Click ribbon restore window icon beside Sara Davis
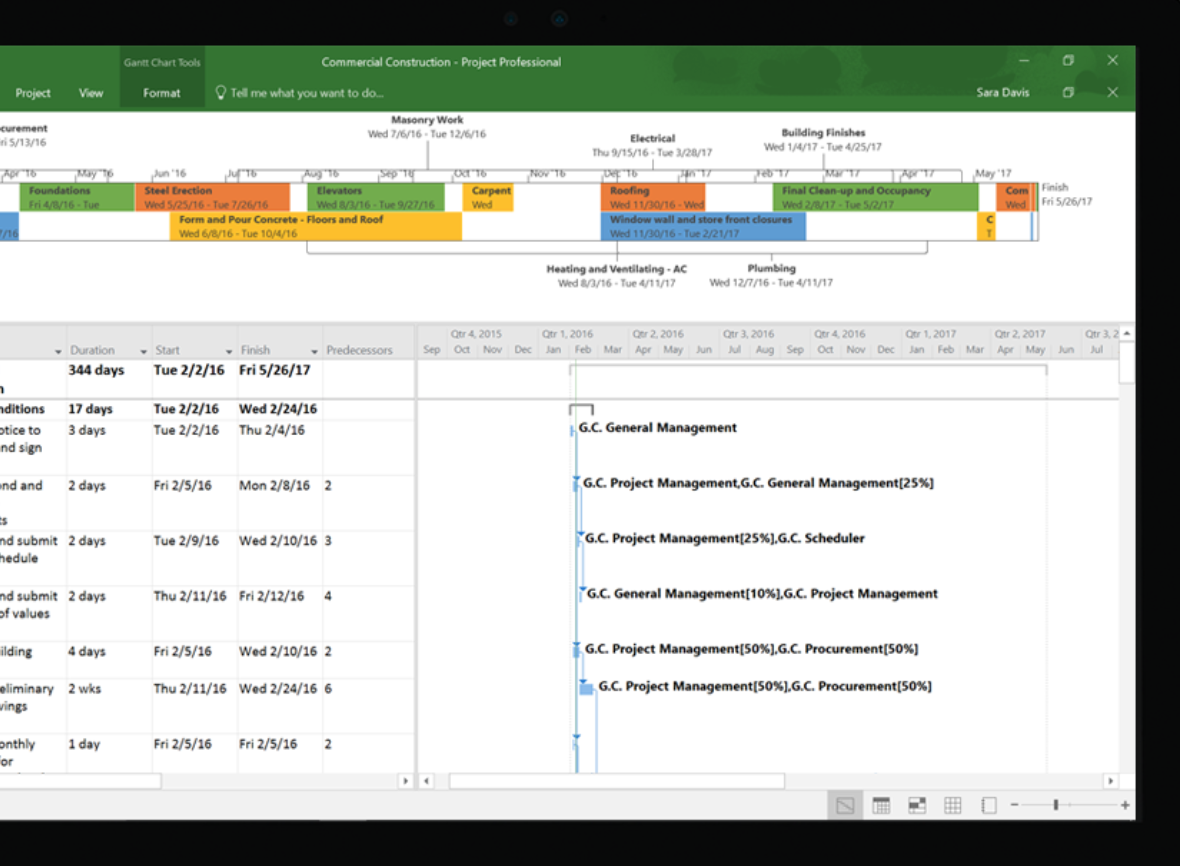 pos(1068,93)
